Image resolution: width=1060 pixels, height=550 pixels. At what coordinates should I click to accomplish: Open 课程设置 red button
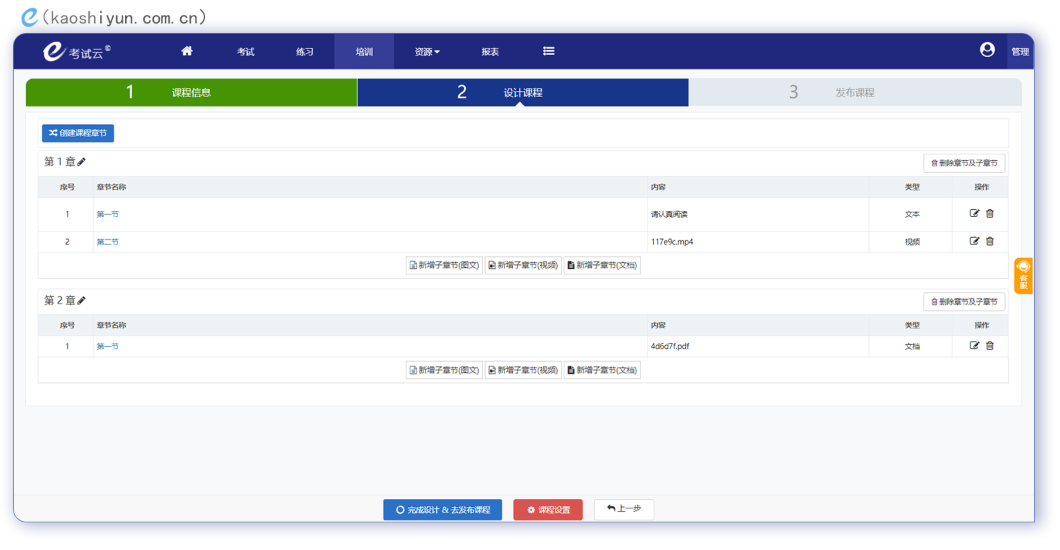point(549,510)
